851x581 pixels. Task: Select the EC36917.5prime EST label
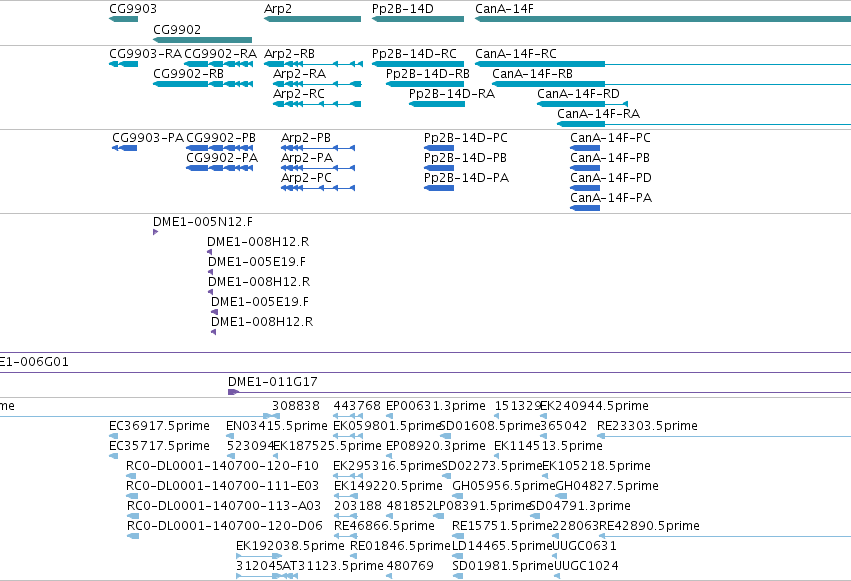point(160,426)
